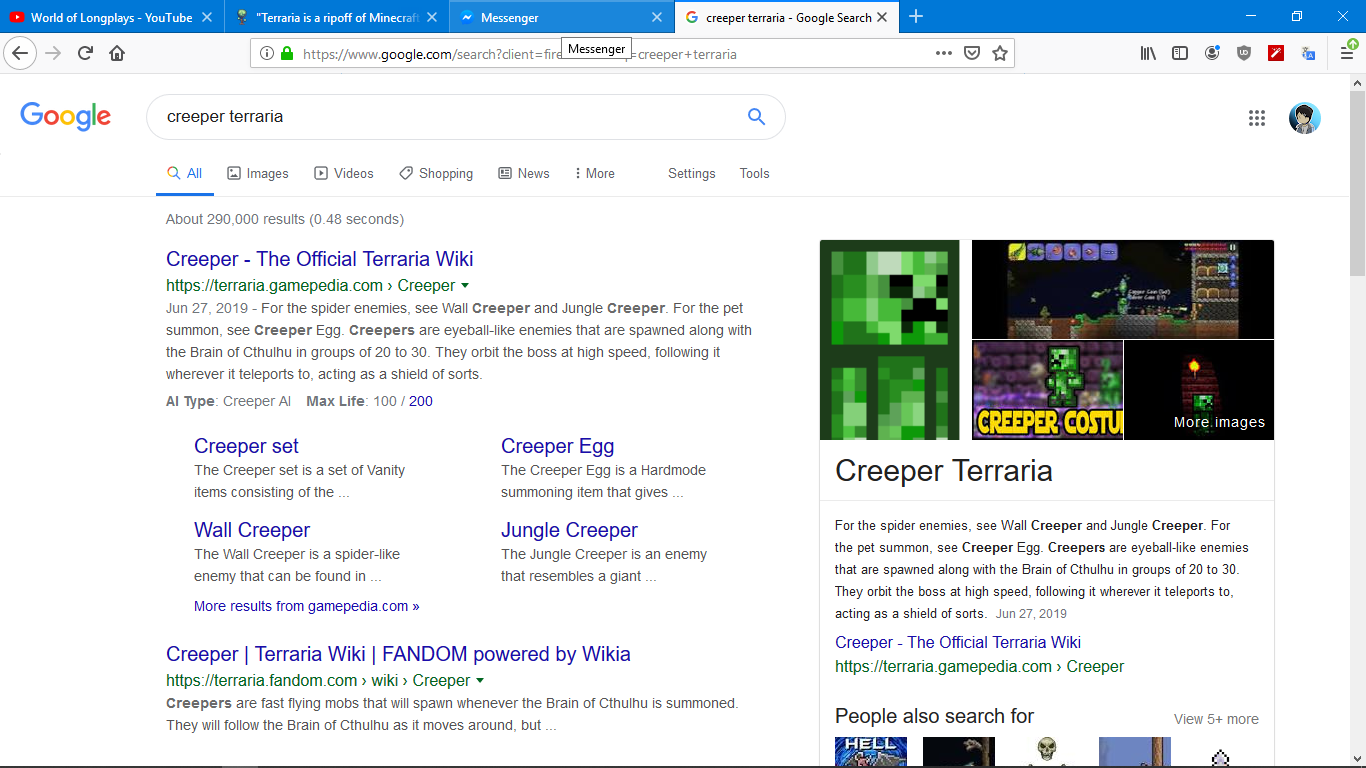Open Creeper - The Official Terraria Wiki result

(320, 259)
